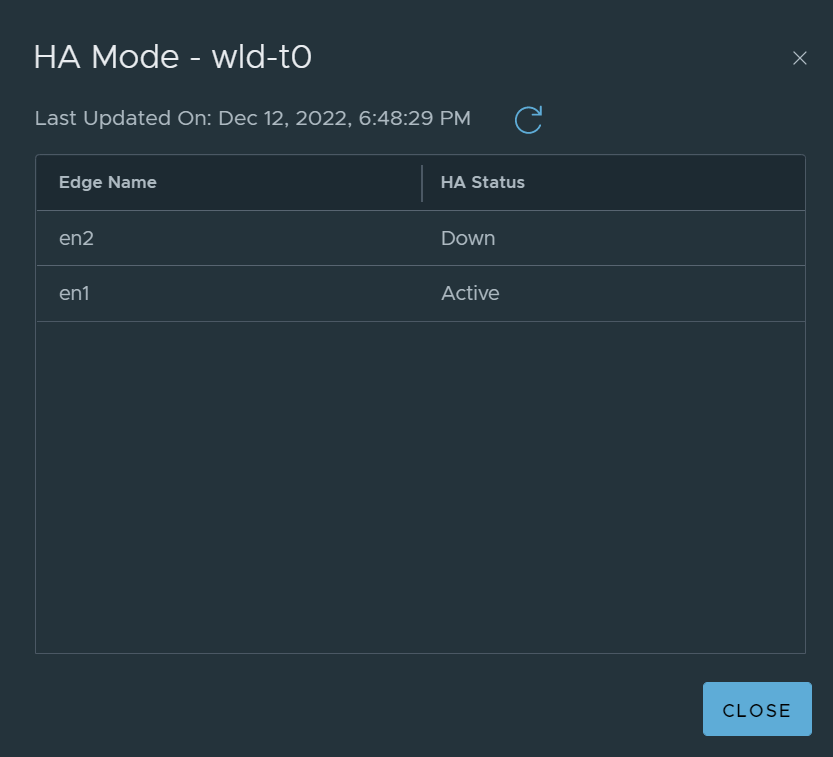
Task: Click the blue CLOSE button
Action: (757, 709)
